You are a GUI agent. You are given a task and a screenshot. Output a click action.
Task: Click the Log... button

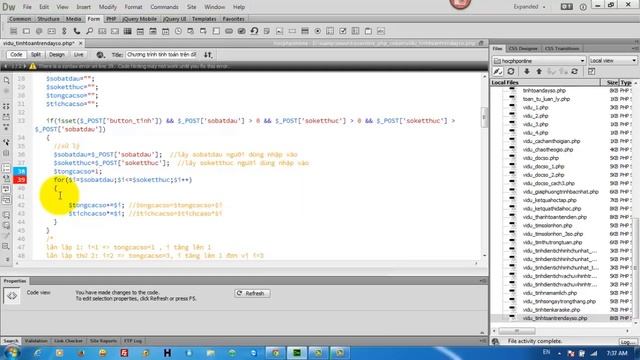pos(628,342)
